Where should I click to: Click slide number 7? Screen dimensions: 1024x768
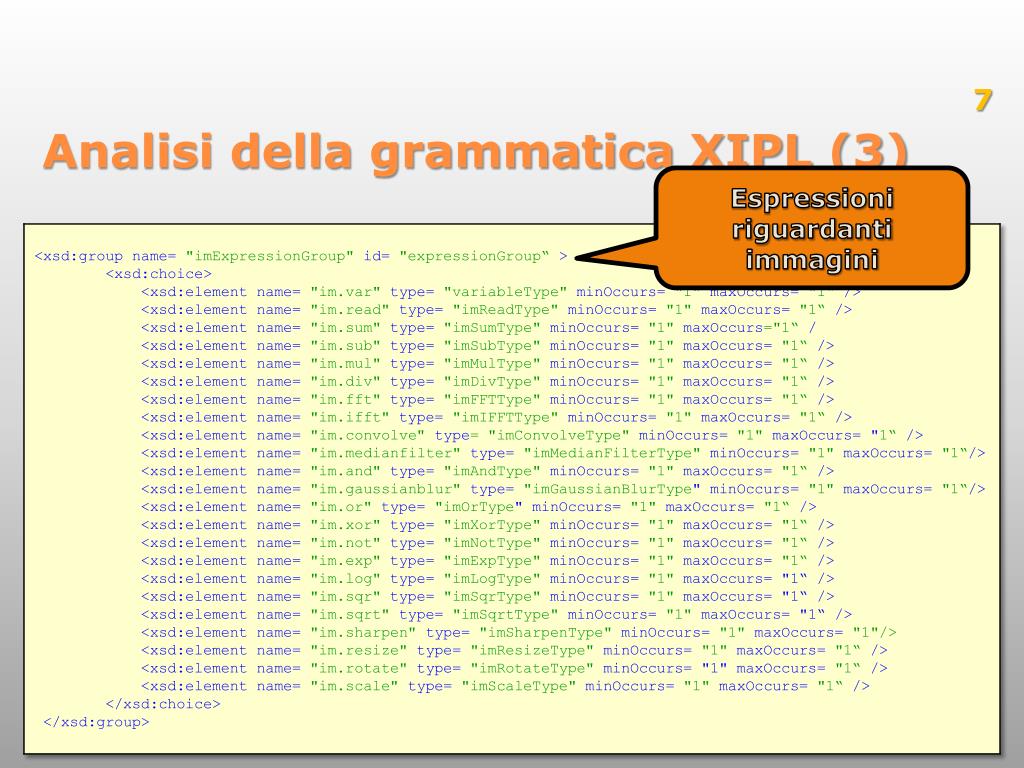pyautogui.click(x=983, y=100)
